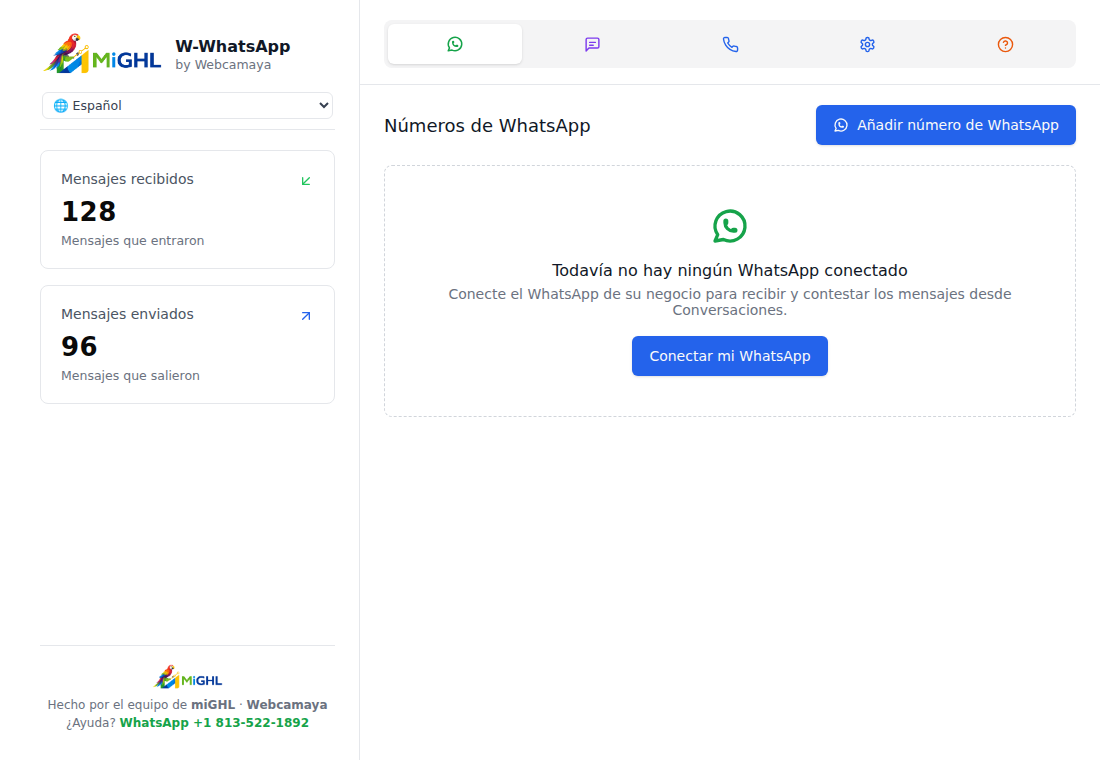This screenshot has height=760, width=1100.
Task: Click the by Webcamaya subtitle
Action: (223, 65)
